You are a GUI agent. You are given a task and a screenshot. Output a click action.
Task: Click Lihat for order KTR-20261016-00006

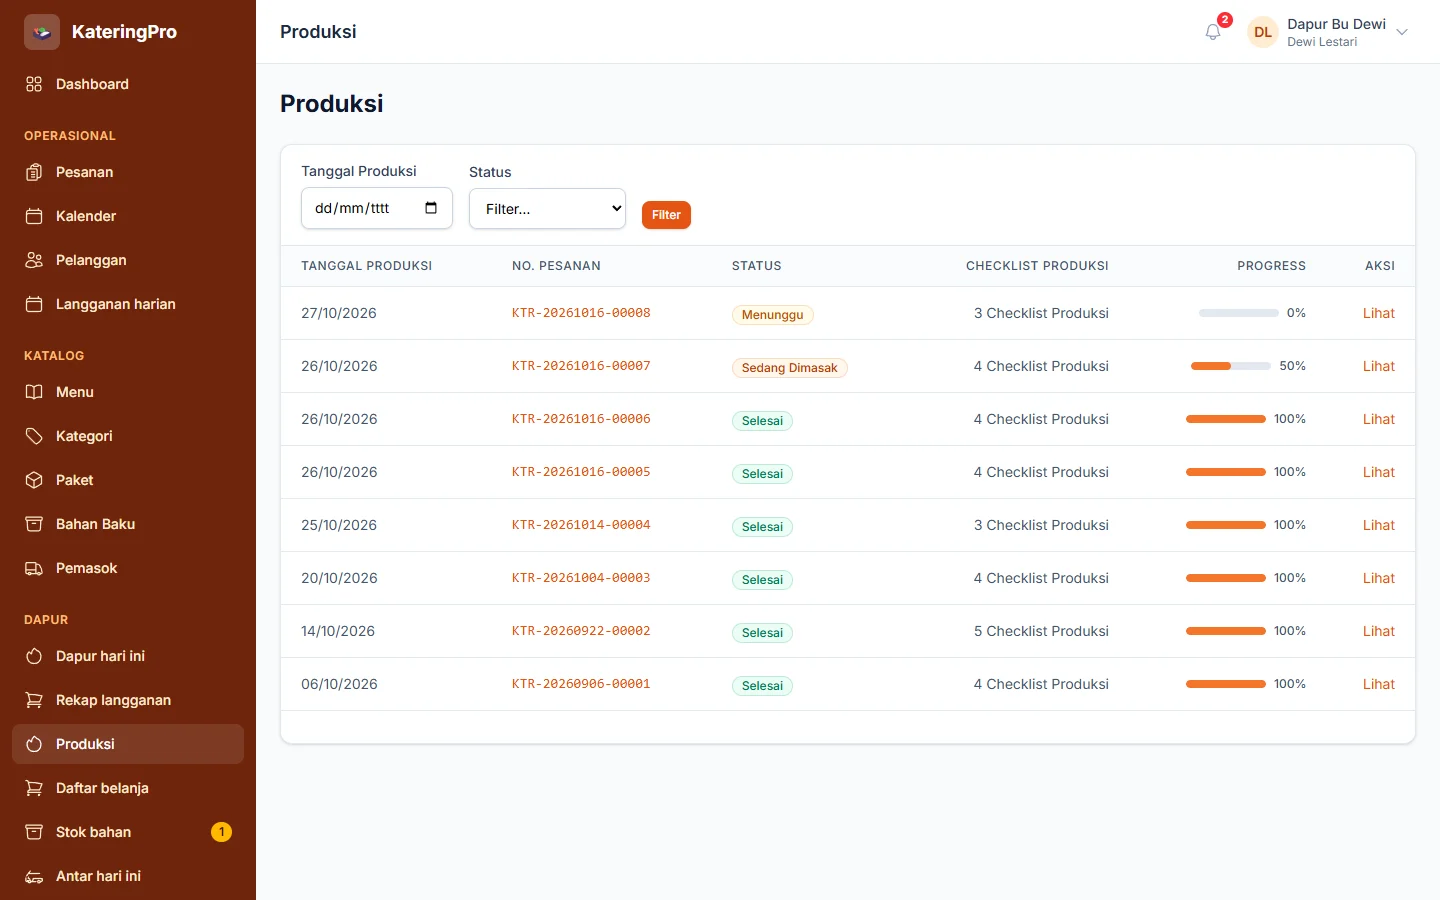point(1378,419)
